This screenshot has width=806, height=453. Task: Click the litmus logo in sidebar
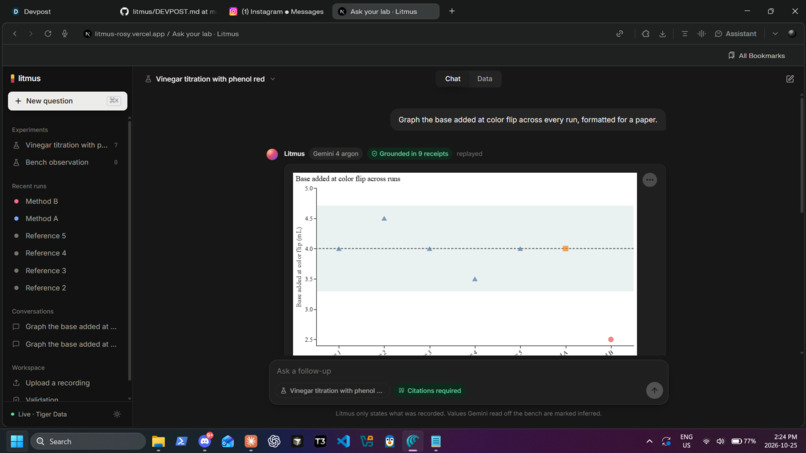pyautogui.click(x=26, y=79)
